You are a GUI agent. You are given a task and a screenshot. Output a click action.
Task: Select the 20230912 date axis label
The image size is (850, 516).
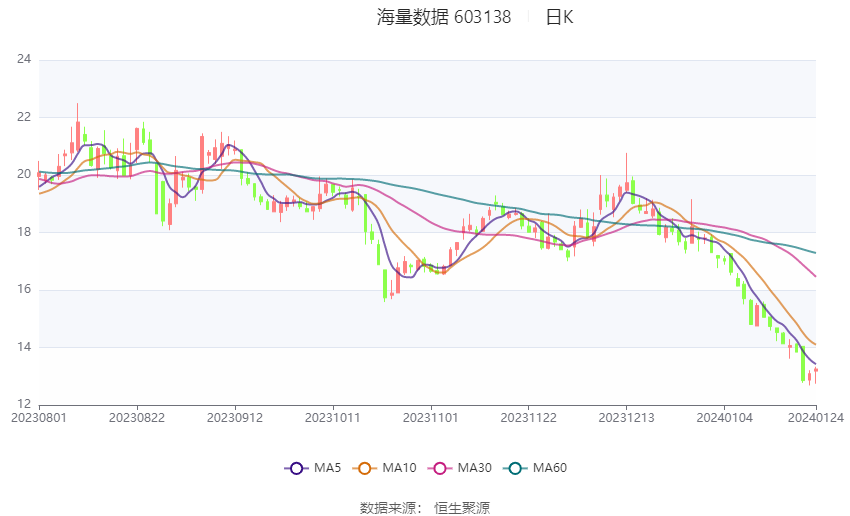click(234, 417)
